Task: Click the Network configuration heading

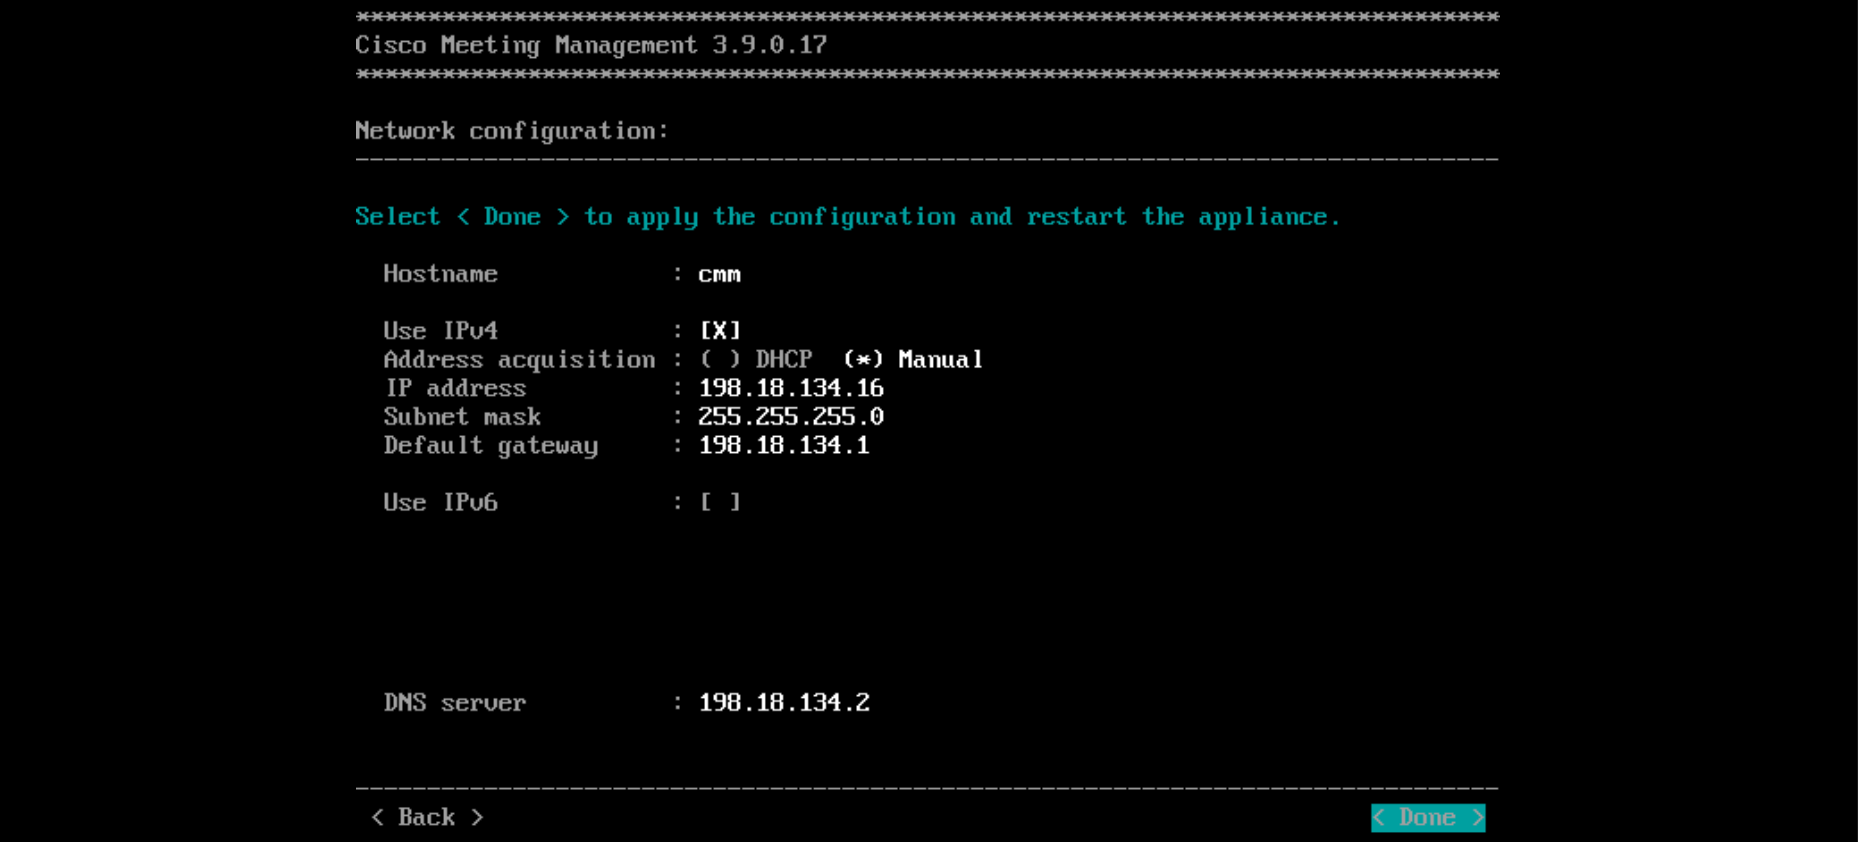Action: tap(511, 131)
